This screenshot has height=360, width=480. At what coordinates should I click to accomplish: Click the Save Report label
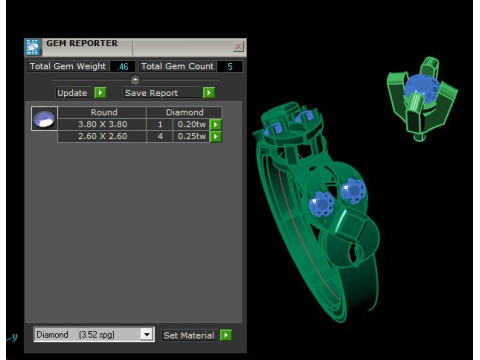(151, 93)
